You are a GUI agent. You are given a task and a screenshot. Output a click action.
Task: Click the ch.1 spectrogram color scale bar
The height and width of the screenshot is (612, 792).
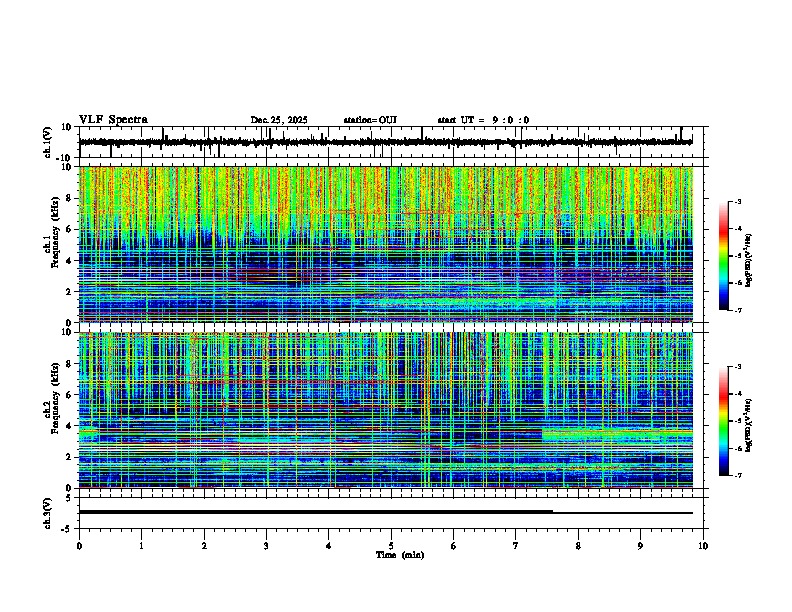coord(724,256)
